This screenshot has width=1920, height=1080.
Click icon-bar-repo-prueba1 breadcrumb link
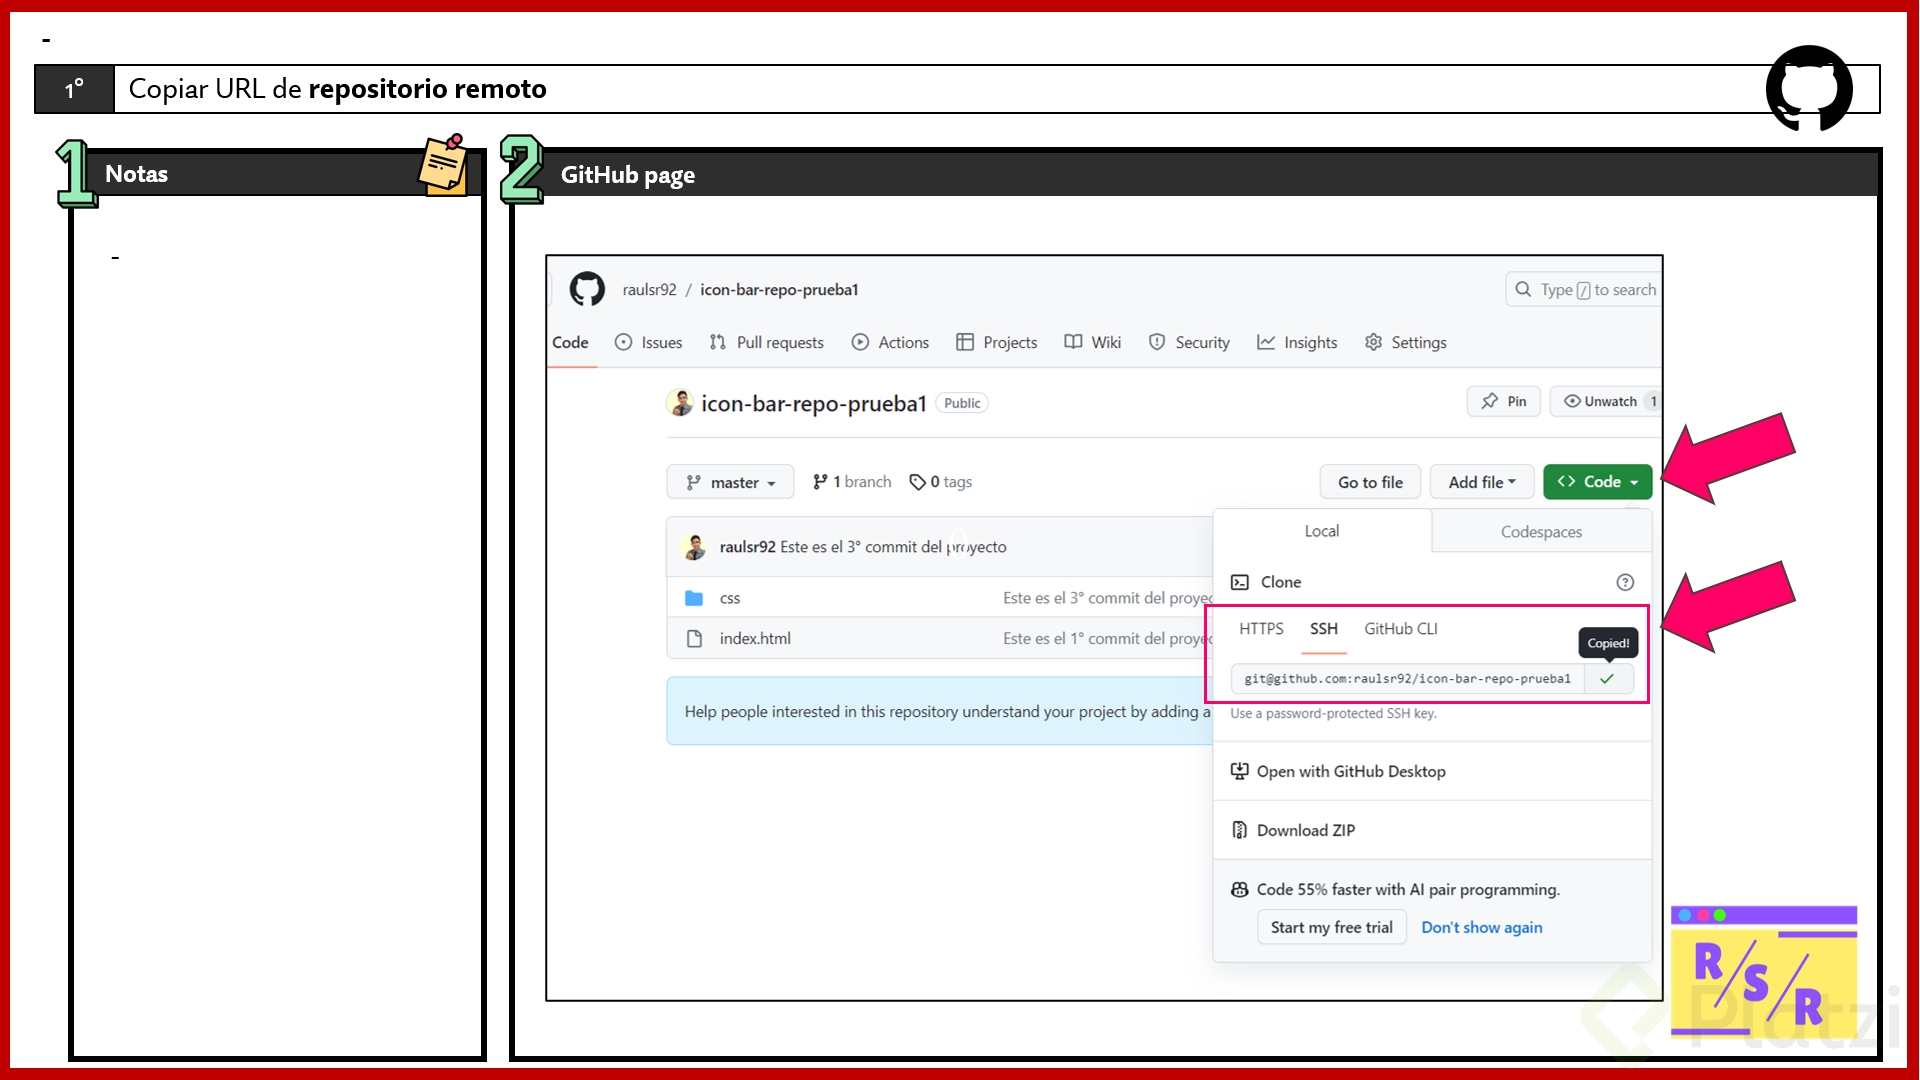(x=779, y=289)
